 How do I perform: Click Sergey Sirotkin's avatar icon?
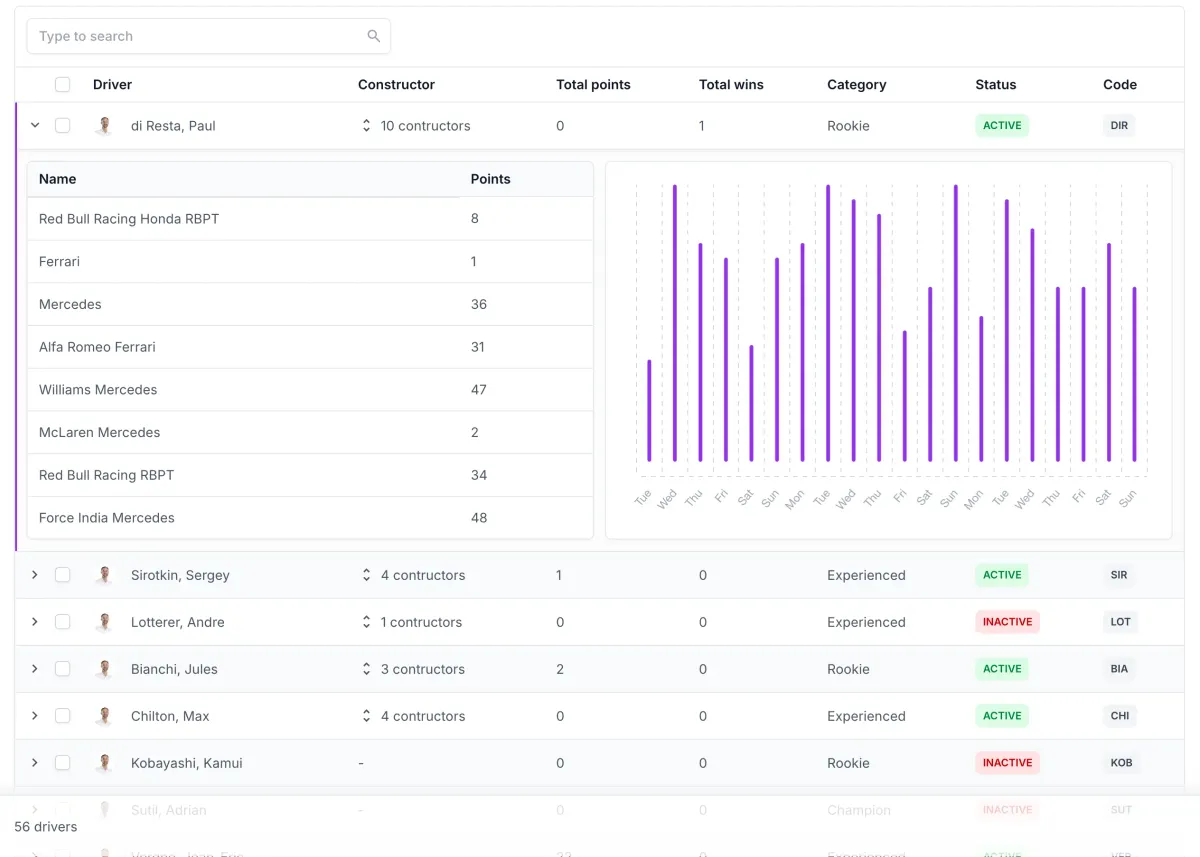103,575
